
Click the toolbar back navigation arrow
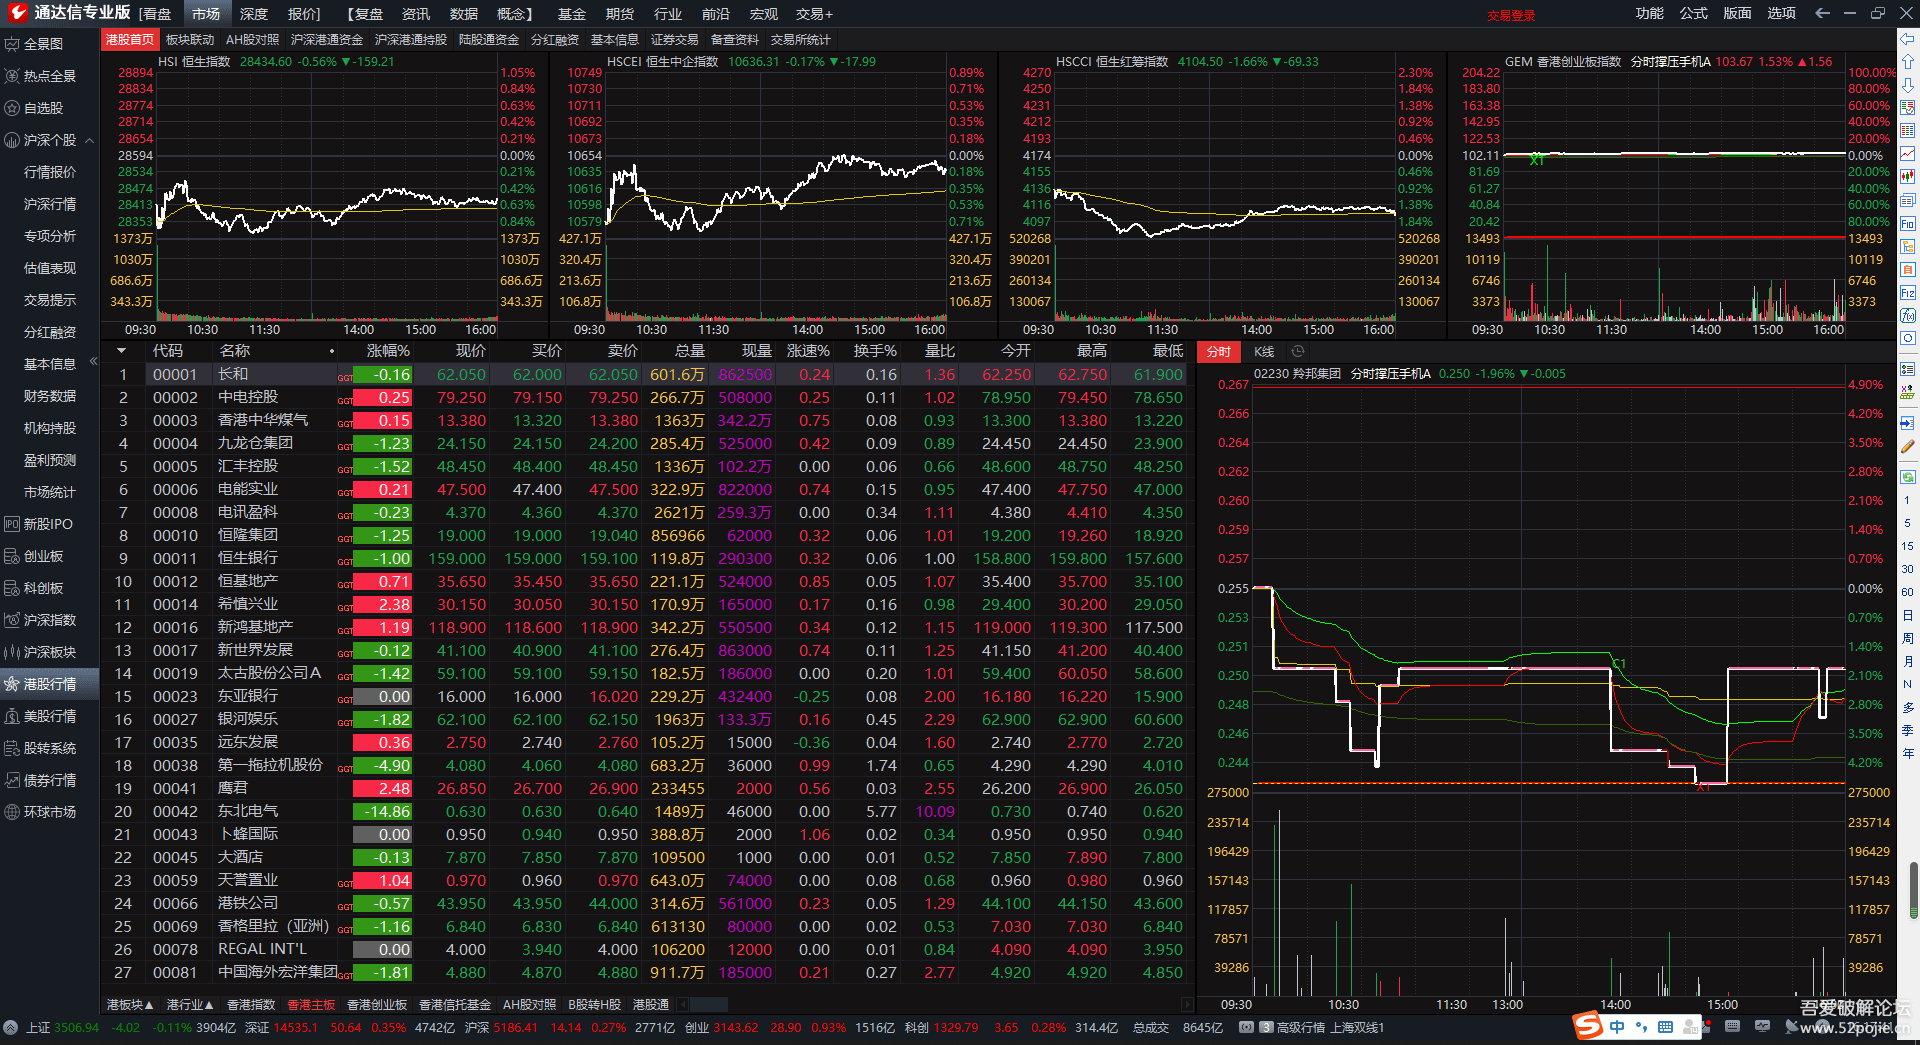click(1822, 13)
